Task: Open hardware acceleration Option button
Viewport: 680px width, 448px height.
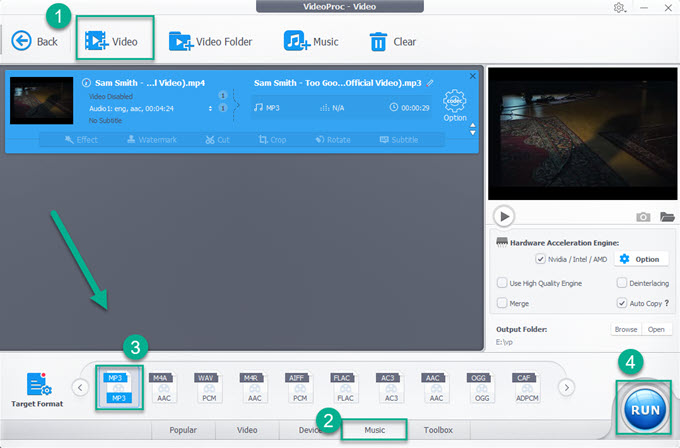Action: click(640, 259)
